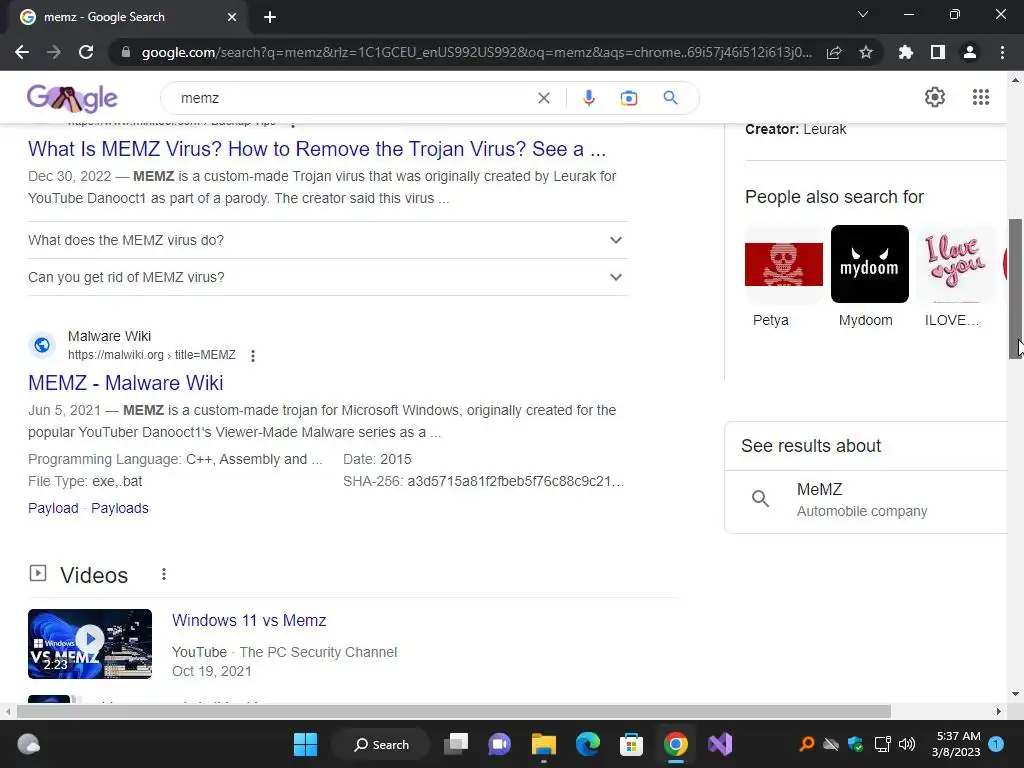Select Petya in People also search for
Image resolution: width=1024 pixels, height=768 pixels.
784,277
